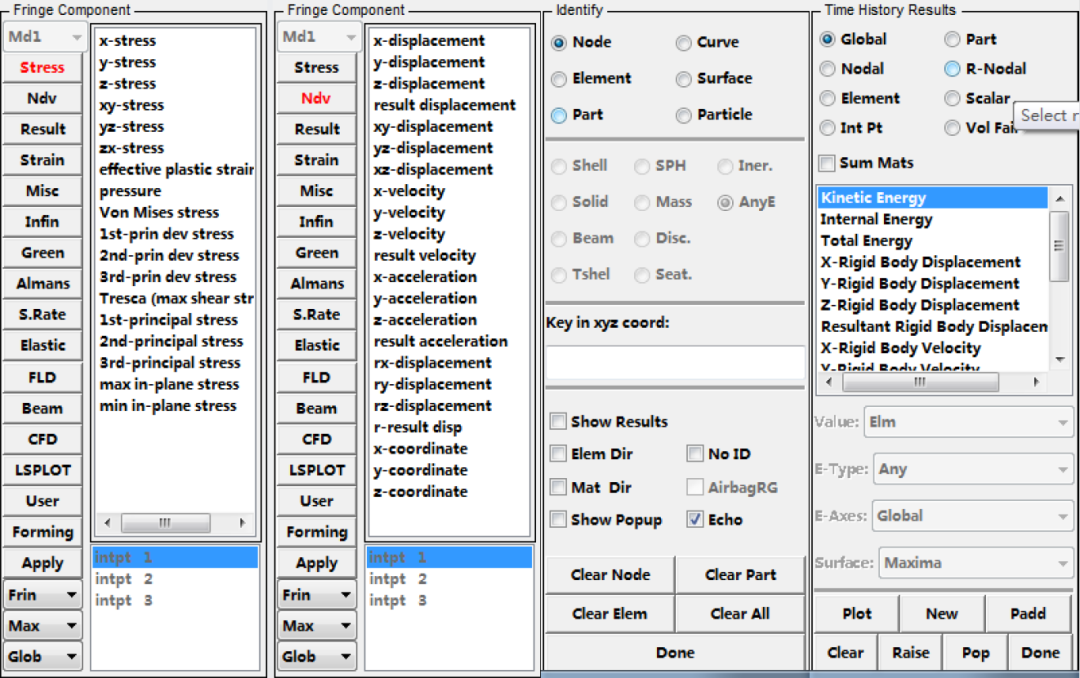Select result displacement in the list
The height and width of the screenshot is (678, 1080).
(x=444, y=105)
